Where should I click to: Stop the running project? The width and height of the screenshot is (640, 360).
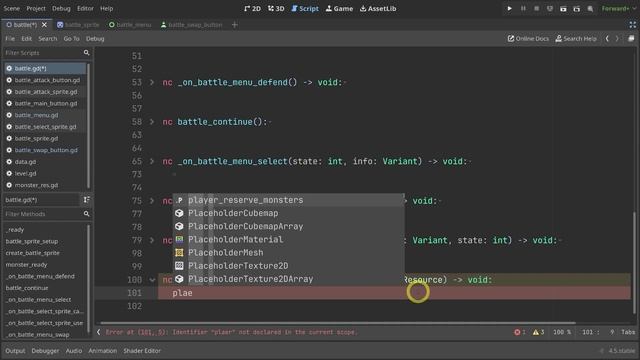pos(536,9)
